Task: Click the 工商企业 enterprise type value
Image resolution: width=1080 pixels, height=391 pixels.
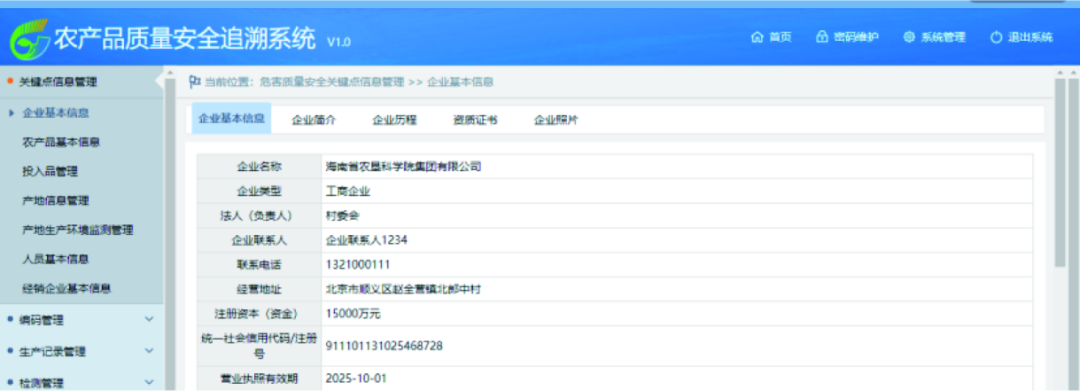Action: click(x=348, y=191)
